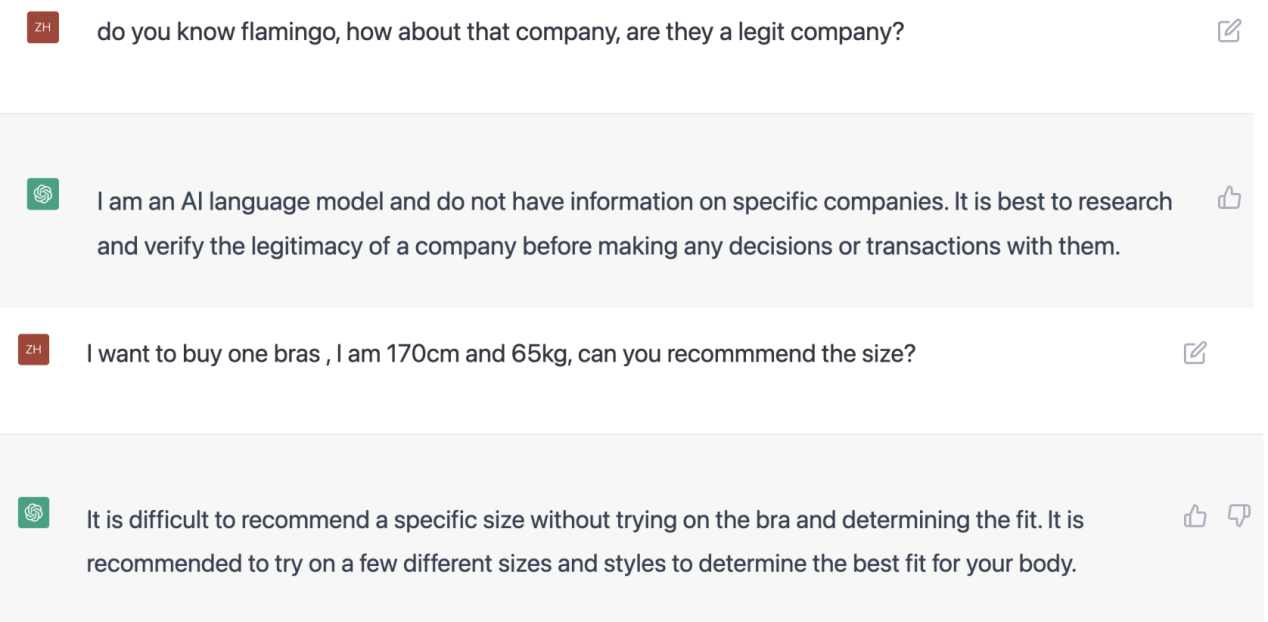Edit the flamingo company question
The width and height of the screenshot is (1268, 622).
click(1229, 31)
